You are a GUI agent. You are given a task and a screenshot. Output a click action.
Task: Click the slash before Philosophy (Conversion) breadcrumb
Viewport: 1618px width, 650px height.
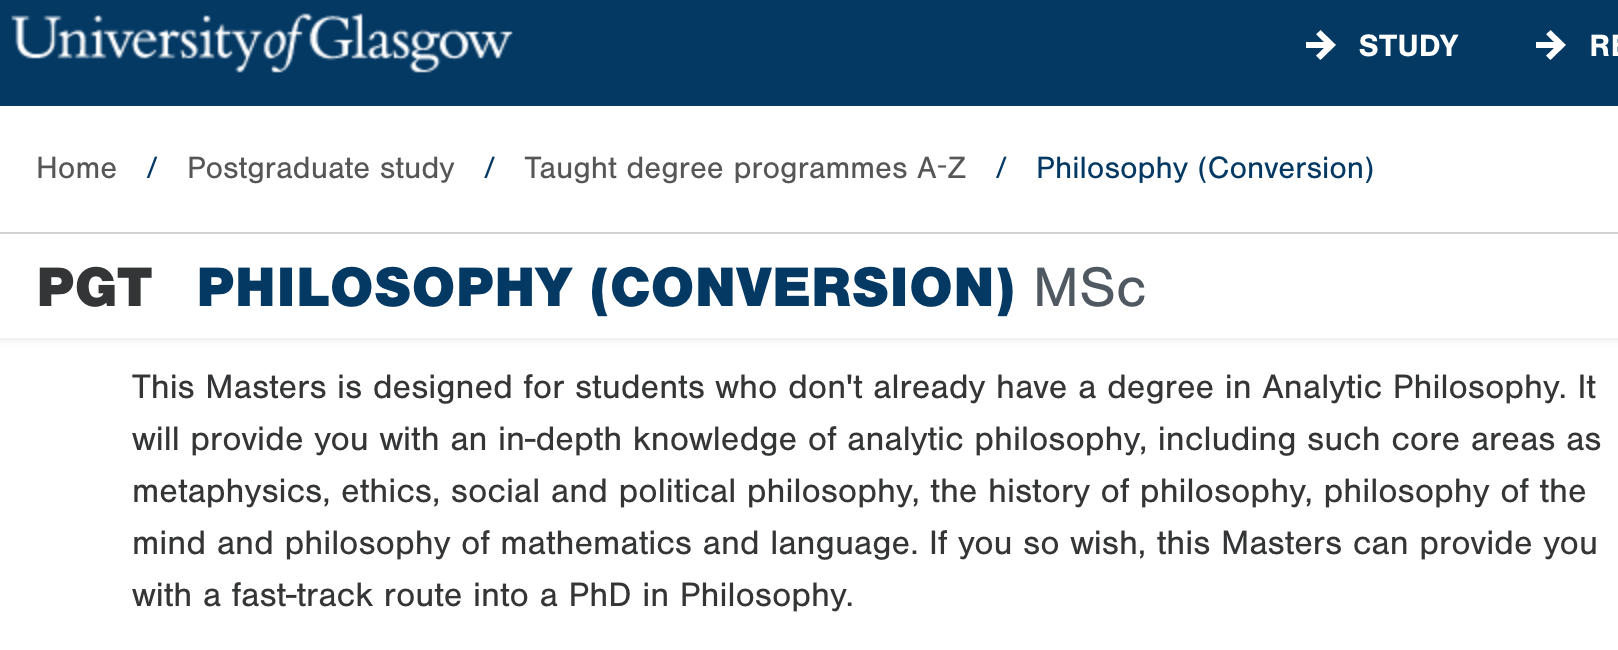coord(1001,168)
